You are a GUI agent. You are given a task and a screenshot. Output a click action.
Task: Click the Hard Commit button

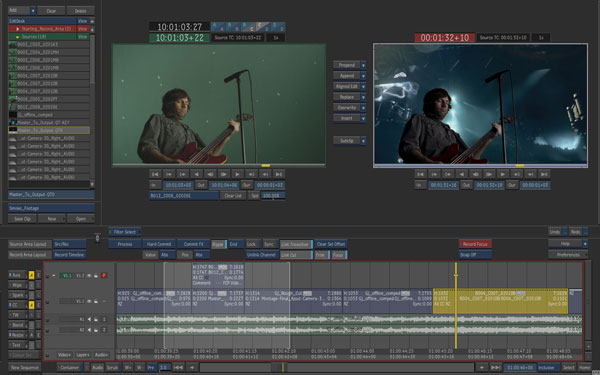[x=159, y=244]
